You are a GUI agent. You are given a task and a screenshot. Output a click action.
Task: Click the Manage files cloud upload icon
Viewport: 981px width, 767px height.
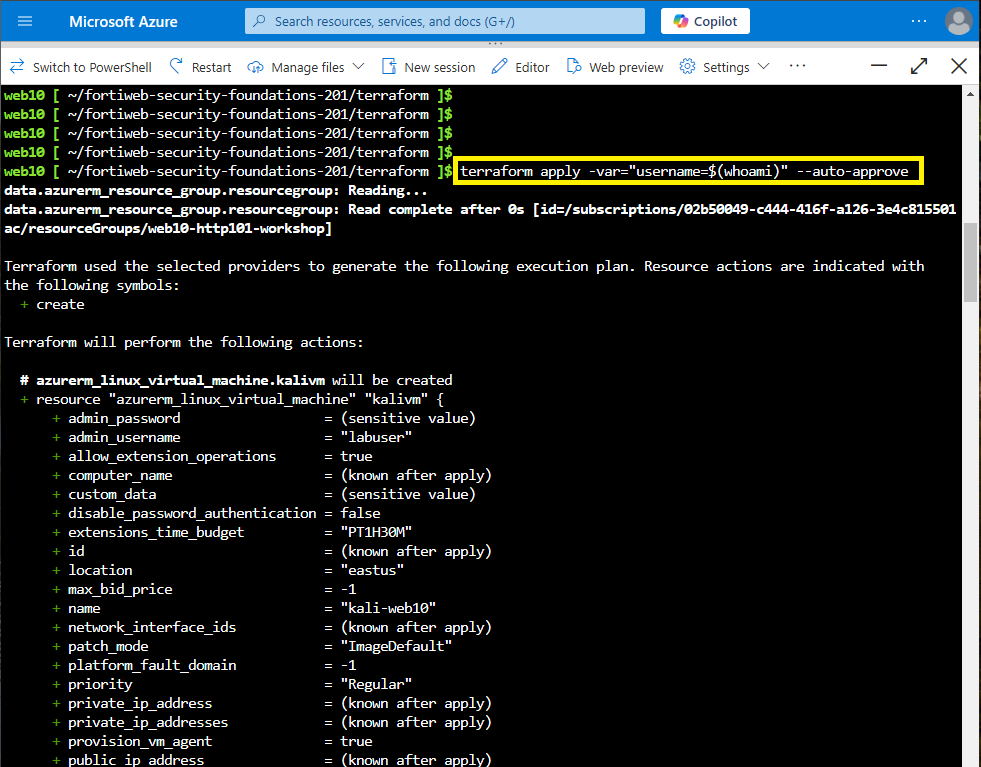click(x=255, y=67)
